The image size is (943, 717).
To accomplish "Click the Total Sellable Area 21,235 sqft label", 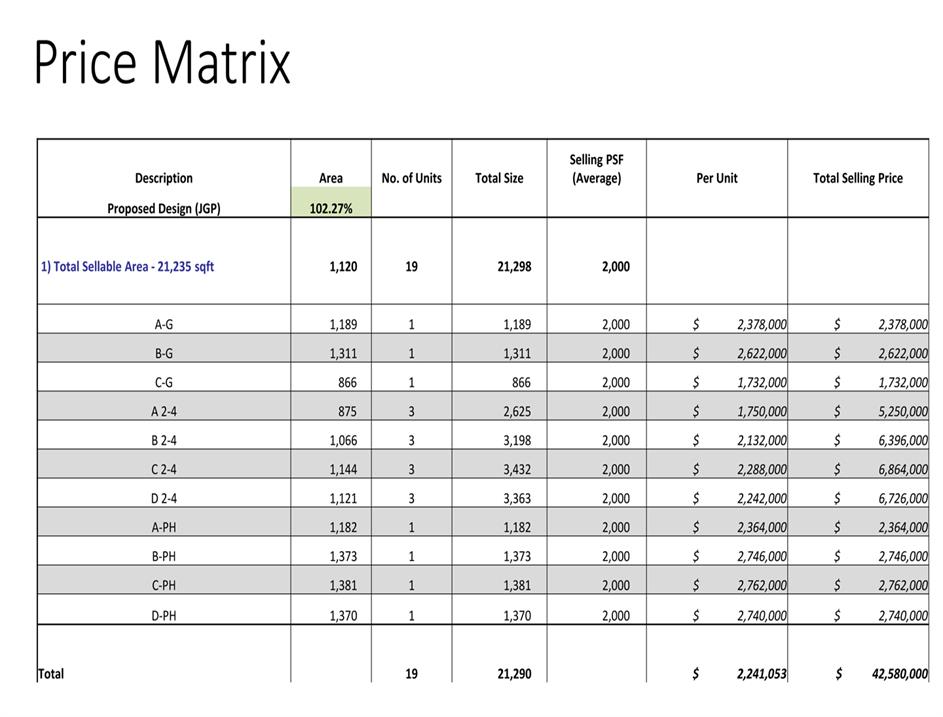I will [x=127, y=267].
